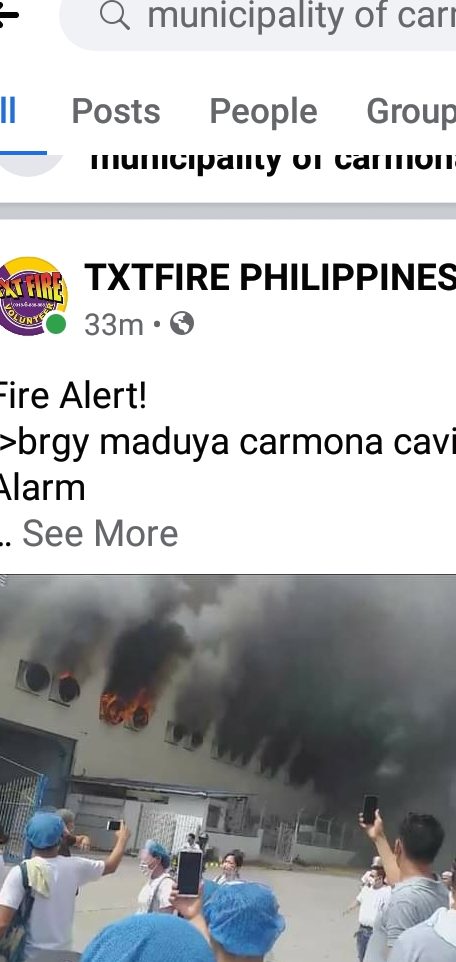Tap the public globe privacy icon
Image resolution: width=456 pixels, height=962 pixels.
pos(182,323)
